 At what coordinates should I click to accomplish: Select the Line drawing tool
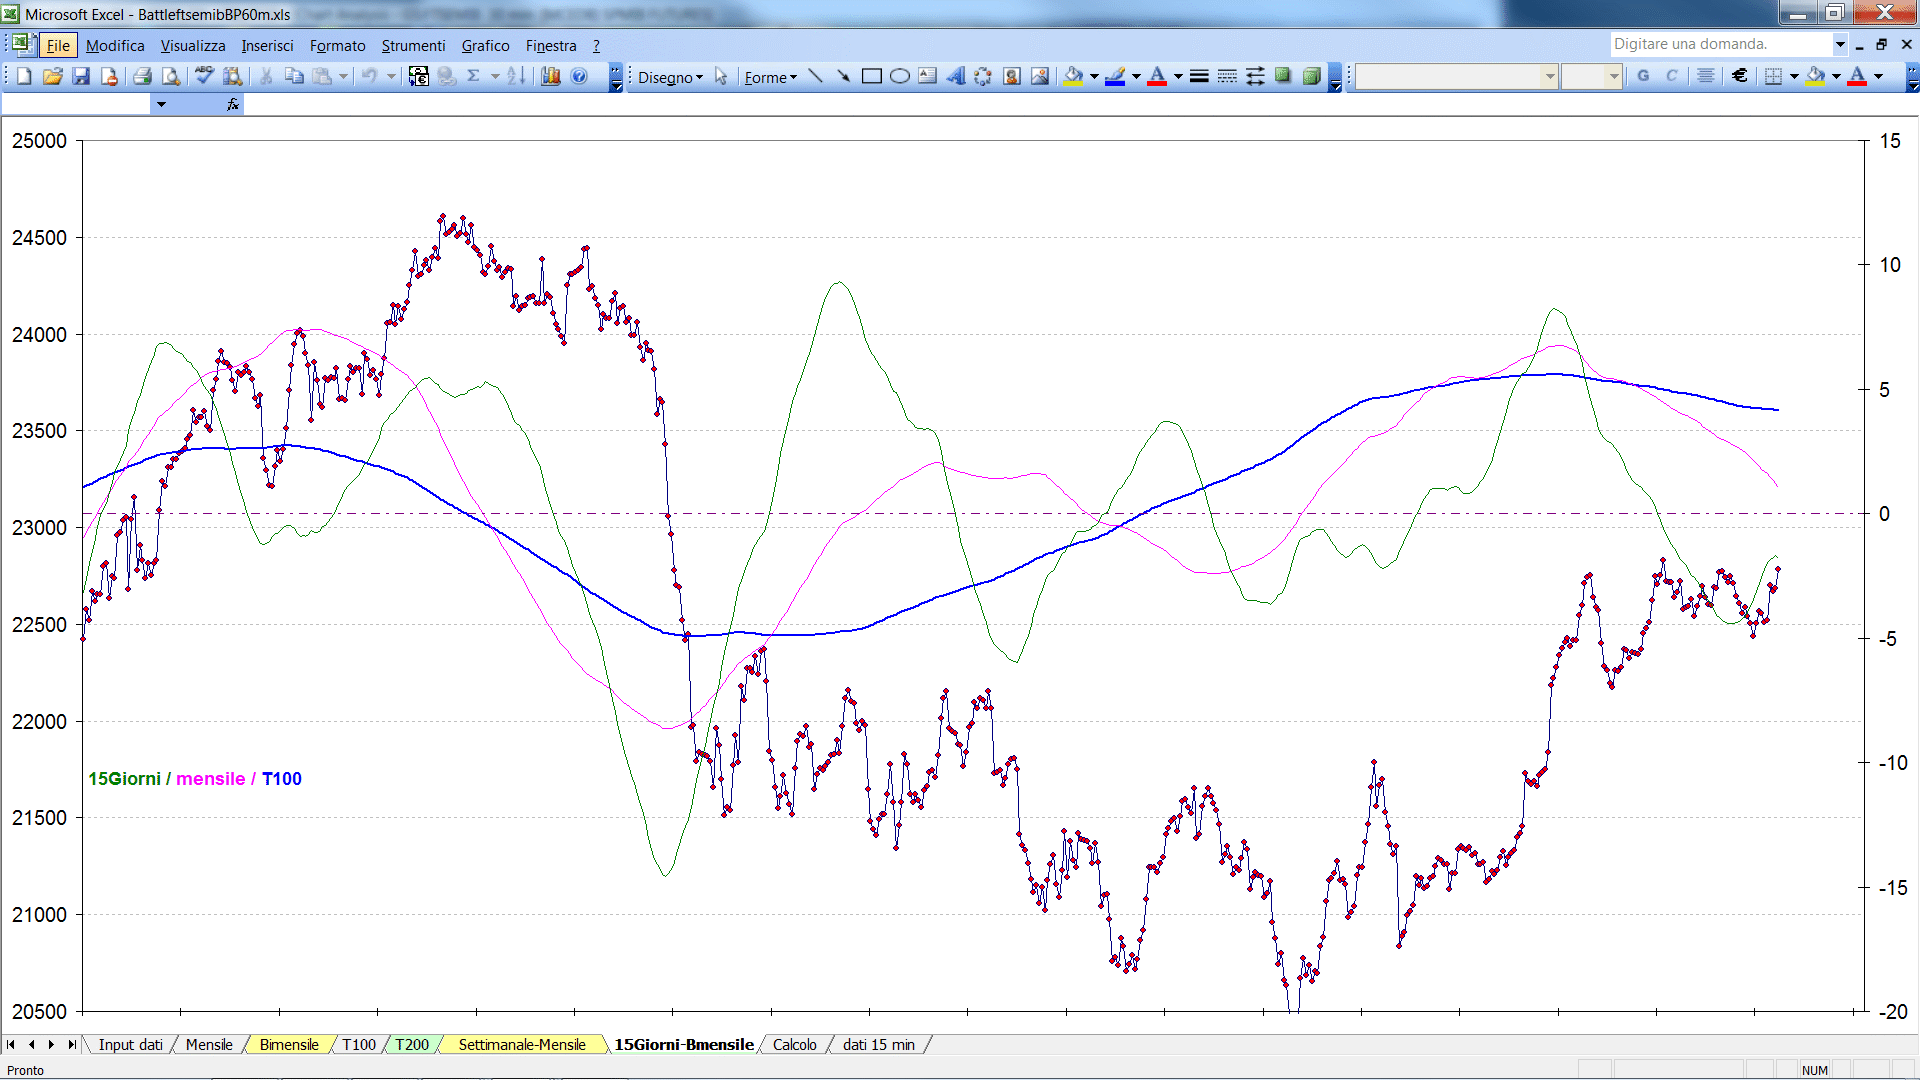[x=815, y=76]
